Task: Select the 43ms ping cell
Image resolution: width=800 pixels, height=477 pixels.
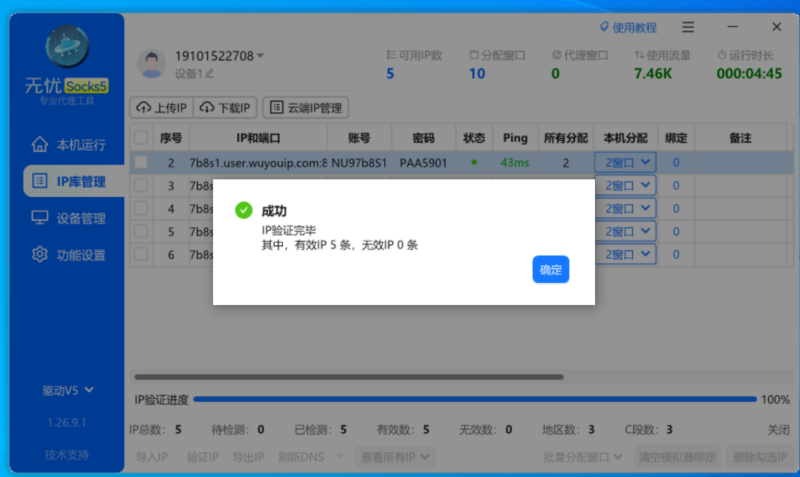Action: pos(515,163)
